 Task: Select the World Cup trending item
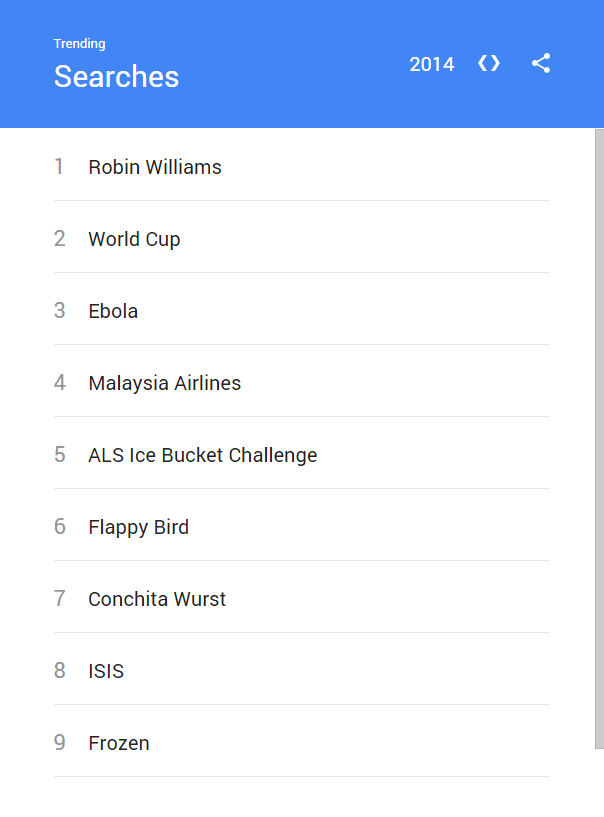[x=134, y=239]
